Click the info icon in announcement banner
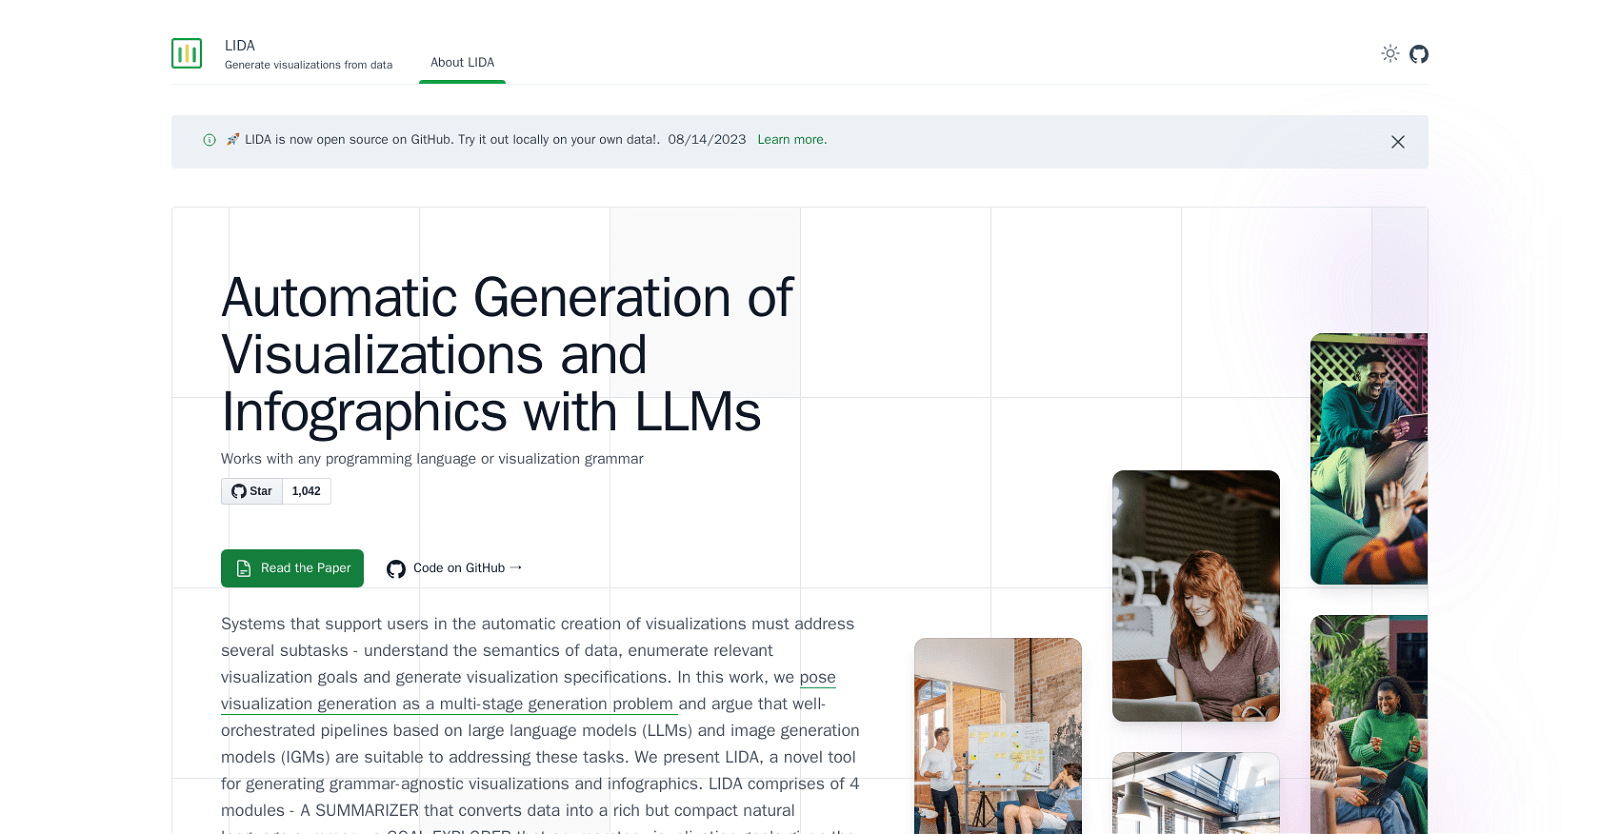Image resolution: width=1600 pixels, height=834 pixels. (209, 140)
